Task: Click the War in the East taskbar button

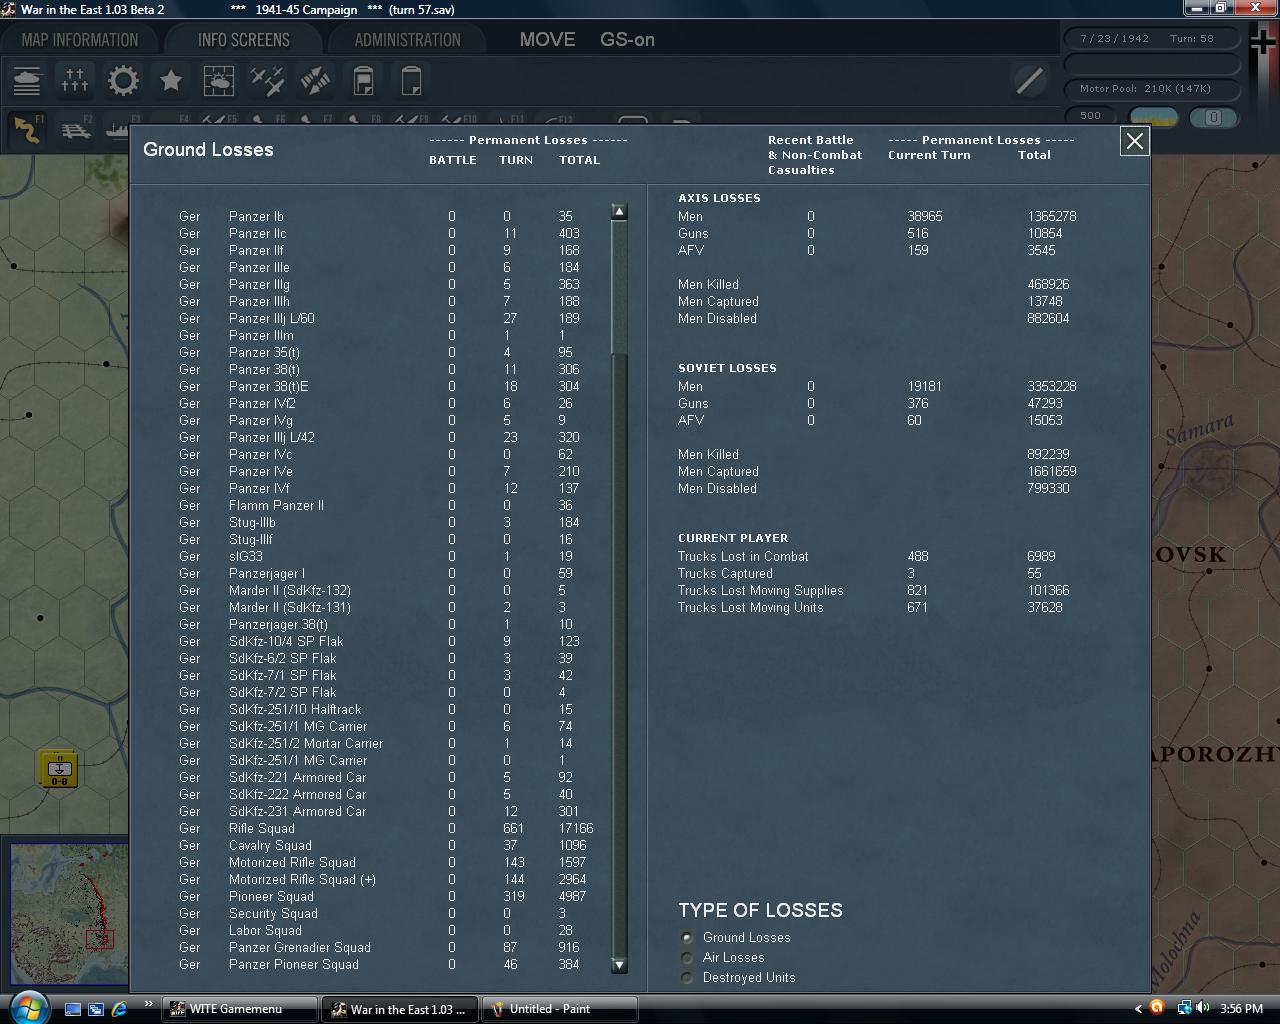Action: (399, 1009)
